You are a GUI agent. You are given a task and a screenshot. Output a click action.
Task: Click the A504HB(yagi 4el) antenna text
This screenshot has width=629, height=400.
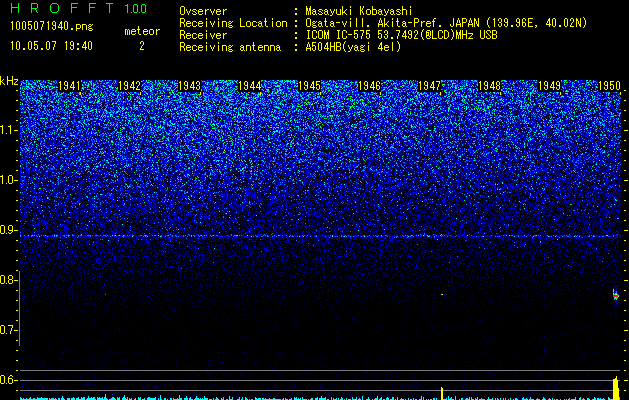(x=353, y=47)
